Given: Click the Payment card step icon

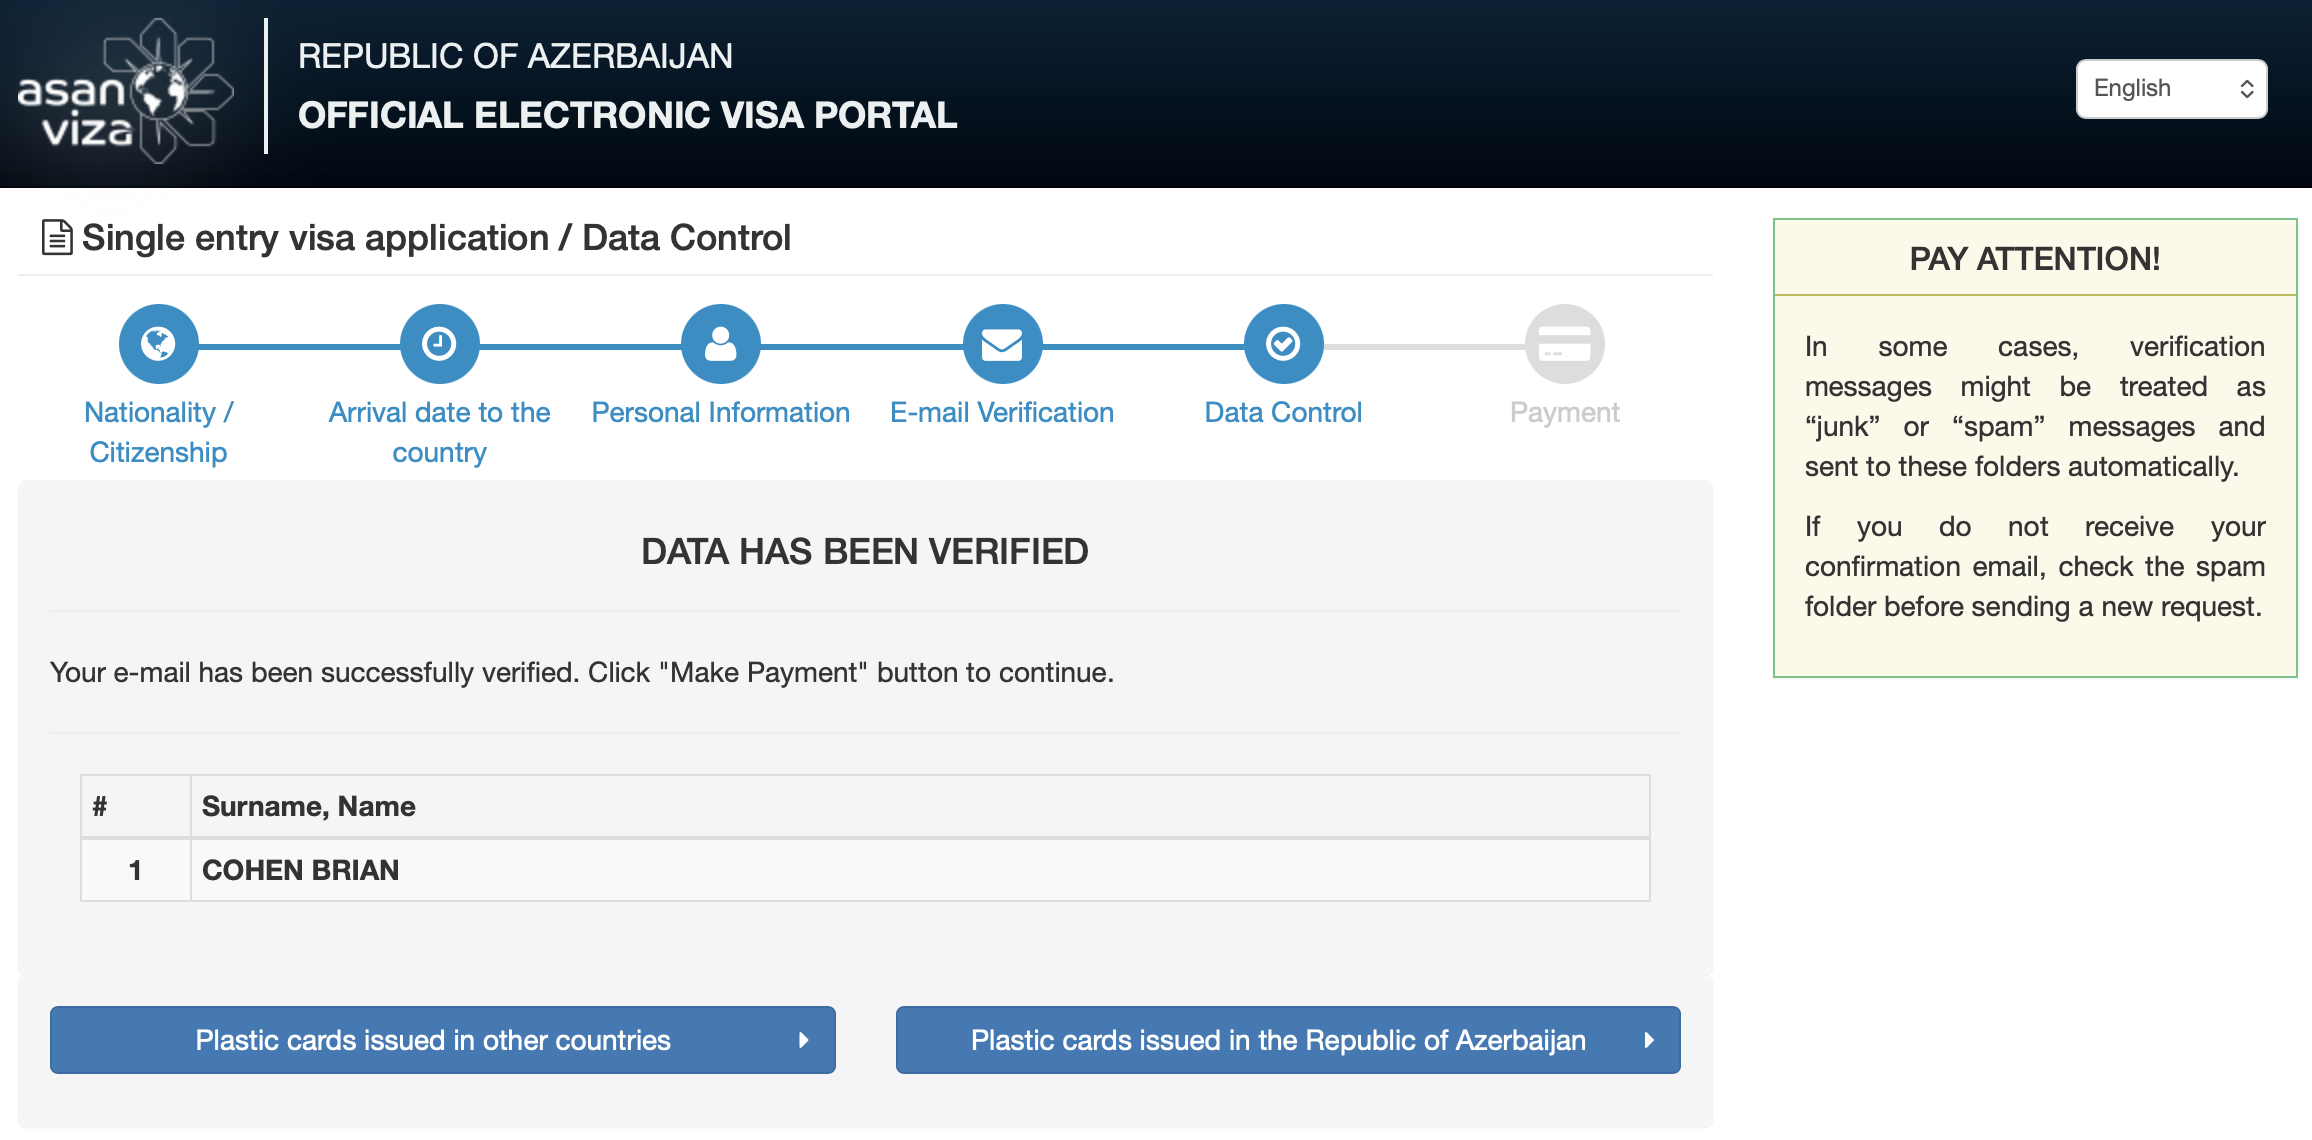Looking at the screenshot, I should [x=1564, y=344].
